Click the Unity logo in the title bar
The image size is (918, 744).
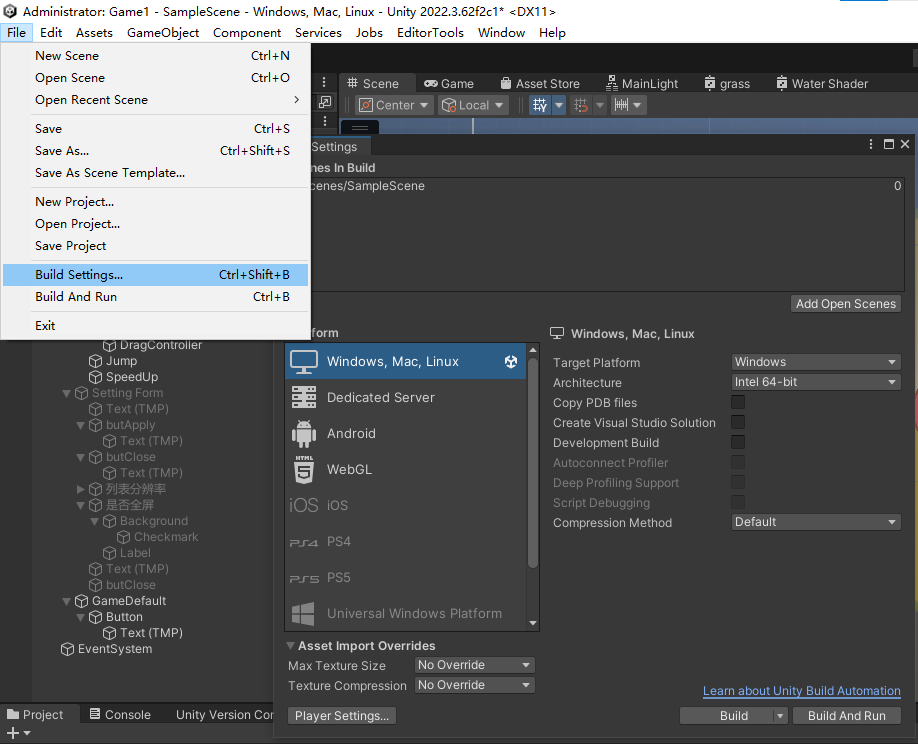click(x=10, y=11)
